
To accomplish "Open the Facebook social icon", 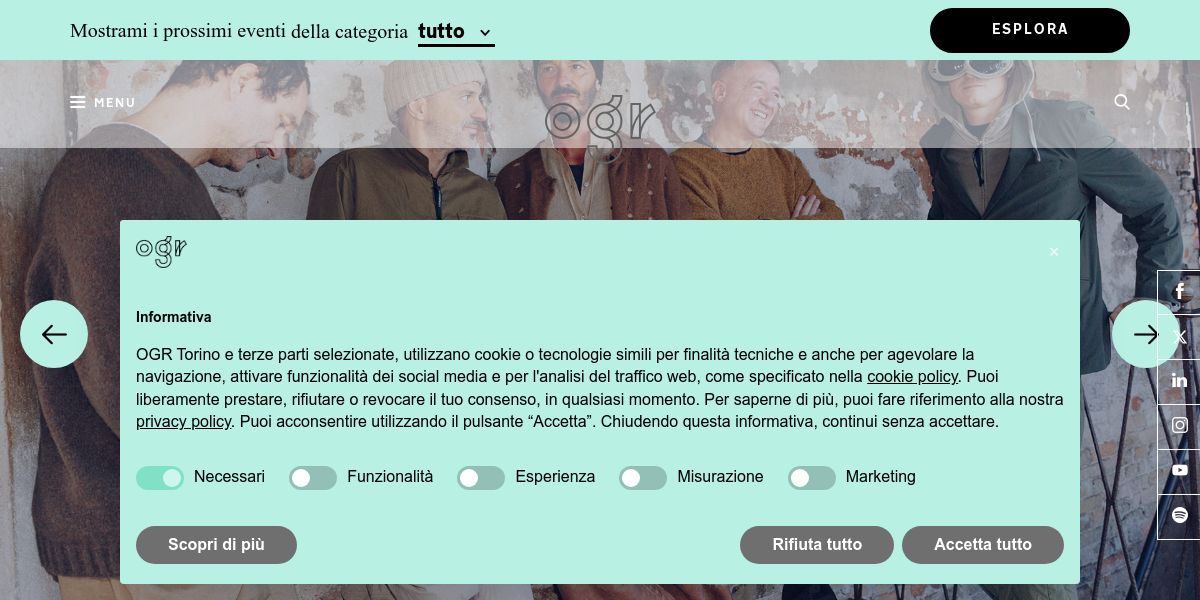I will pos(1180,292).
